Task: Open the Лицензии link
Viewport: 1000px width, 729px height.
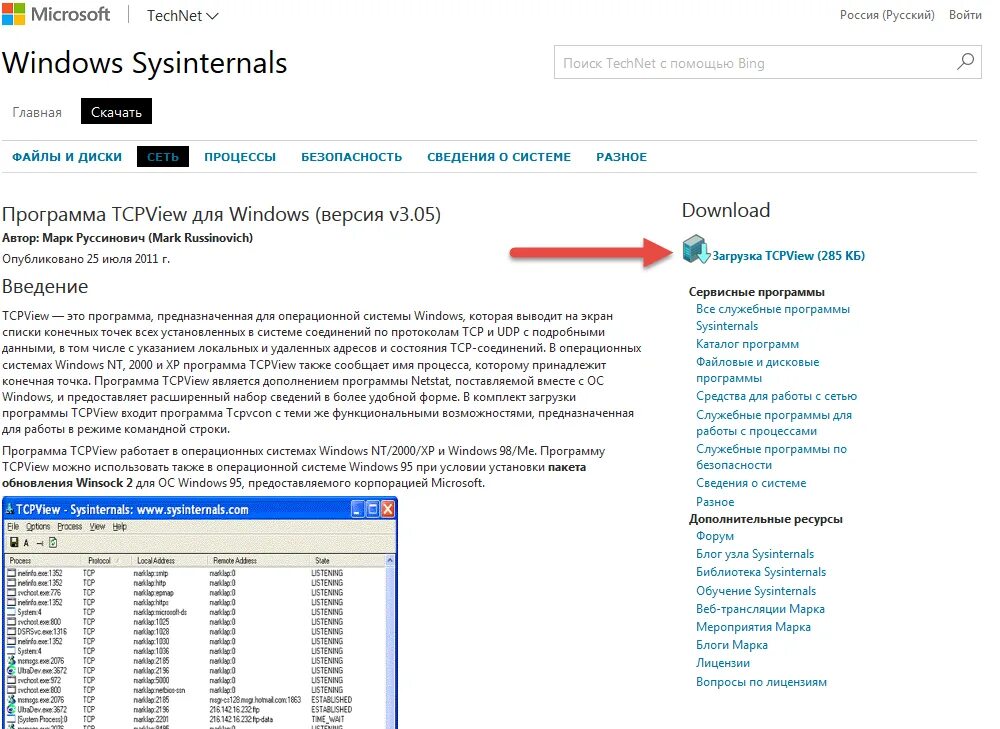Action: [723, 663]
